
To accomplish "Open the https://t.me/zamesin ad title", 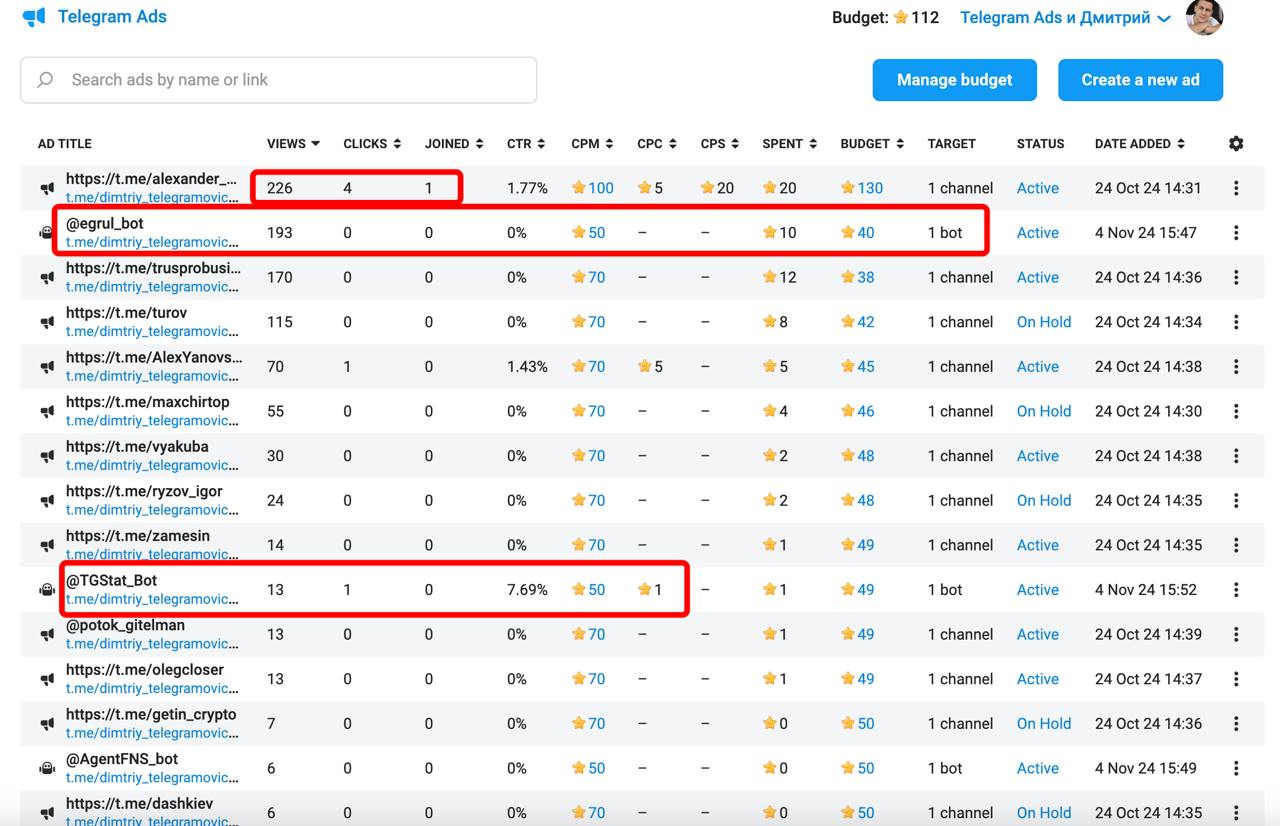I will coord(138,536).
